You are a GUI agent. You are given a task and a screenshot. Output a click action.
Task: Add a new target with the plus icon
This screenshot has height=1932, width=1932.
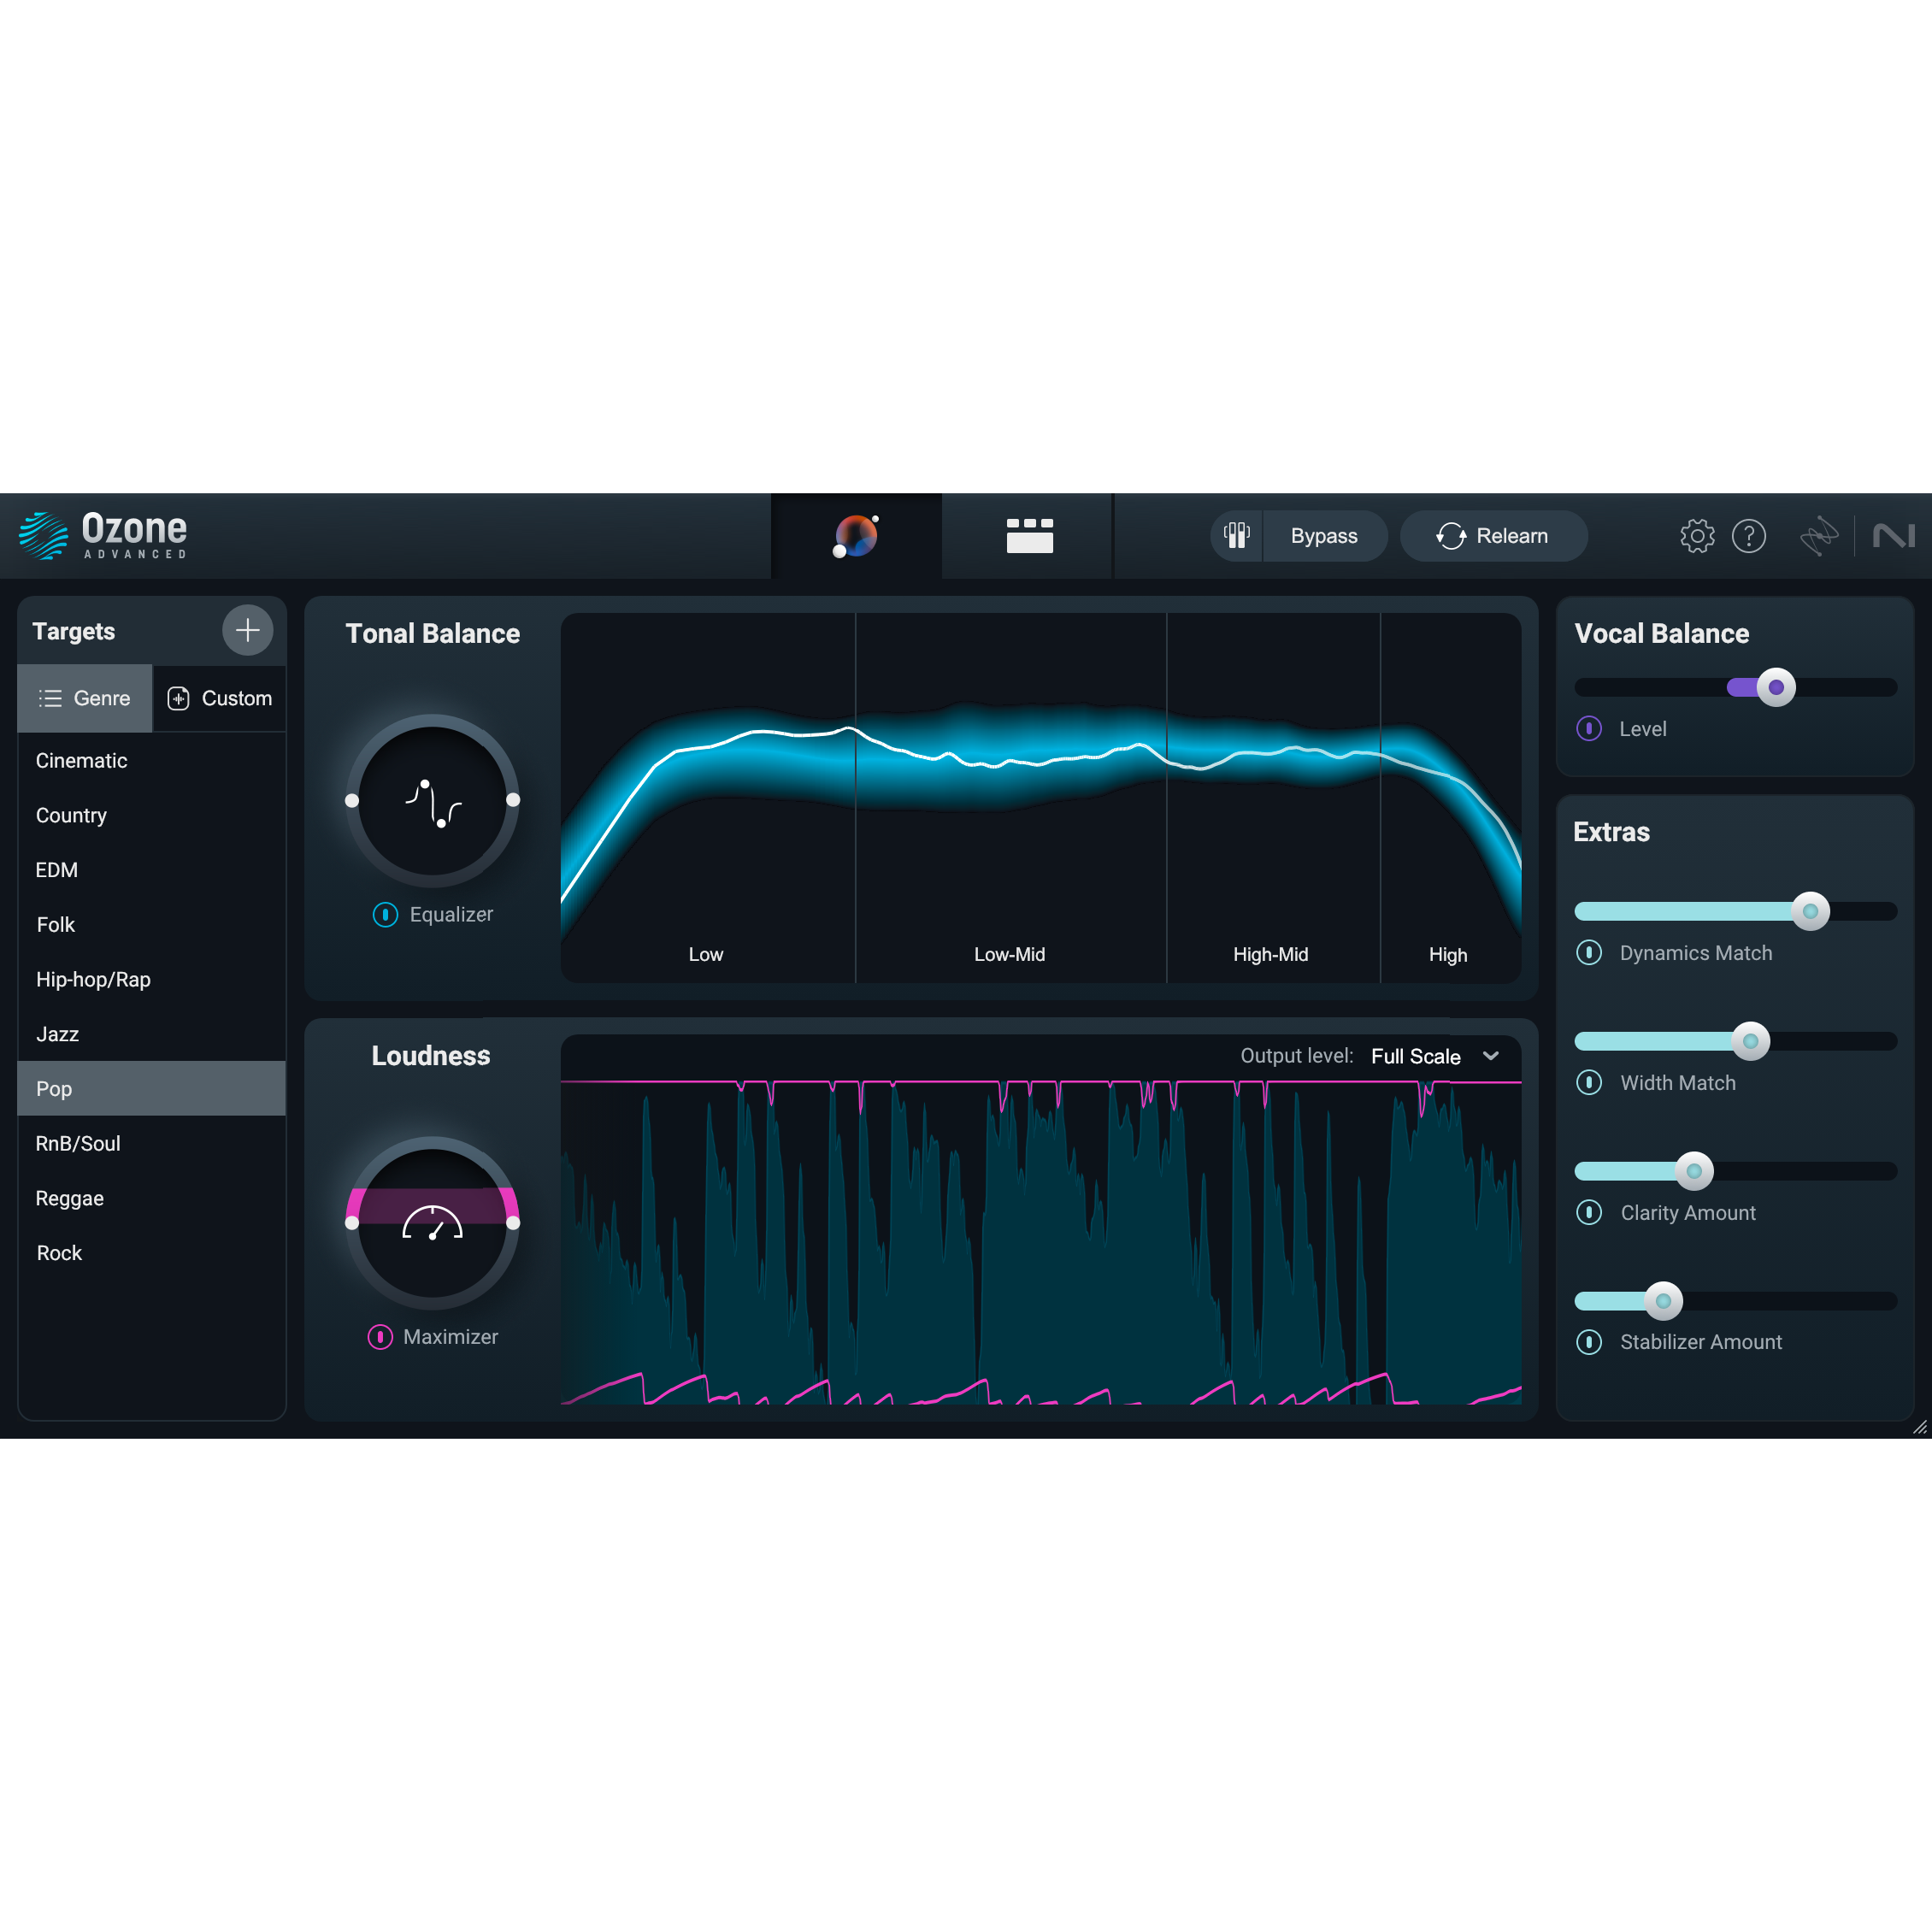[x=247, y=630]
